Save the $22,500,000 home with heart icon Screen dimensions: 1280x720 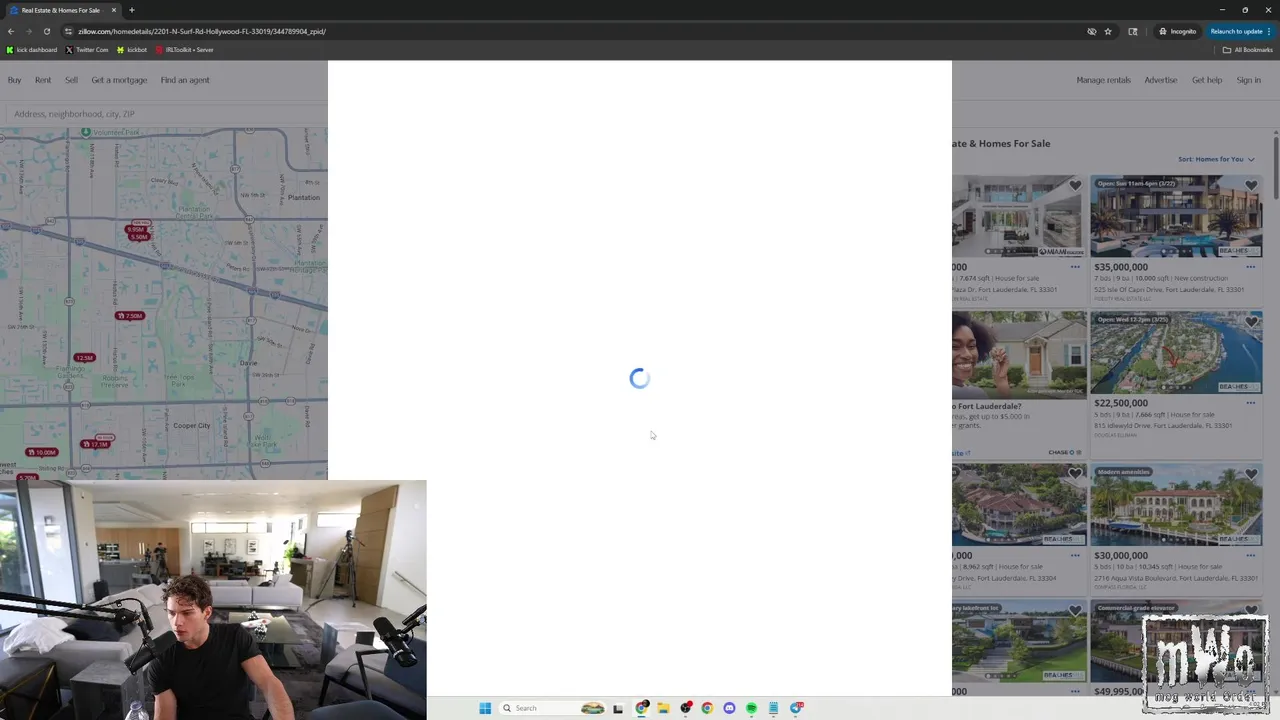1251,322
